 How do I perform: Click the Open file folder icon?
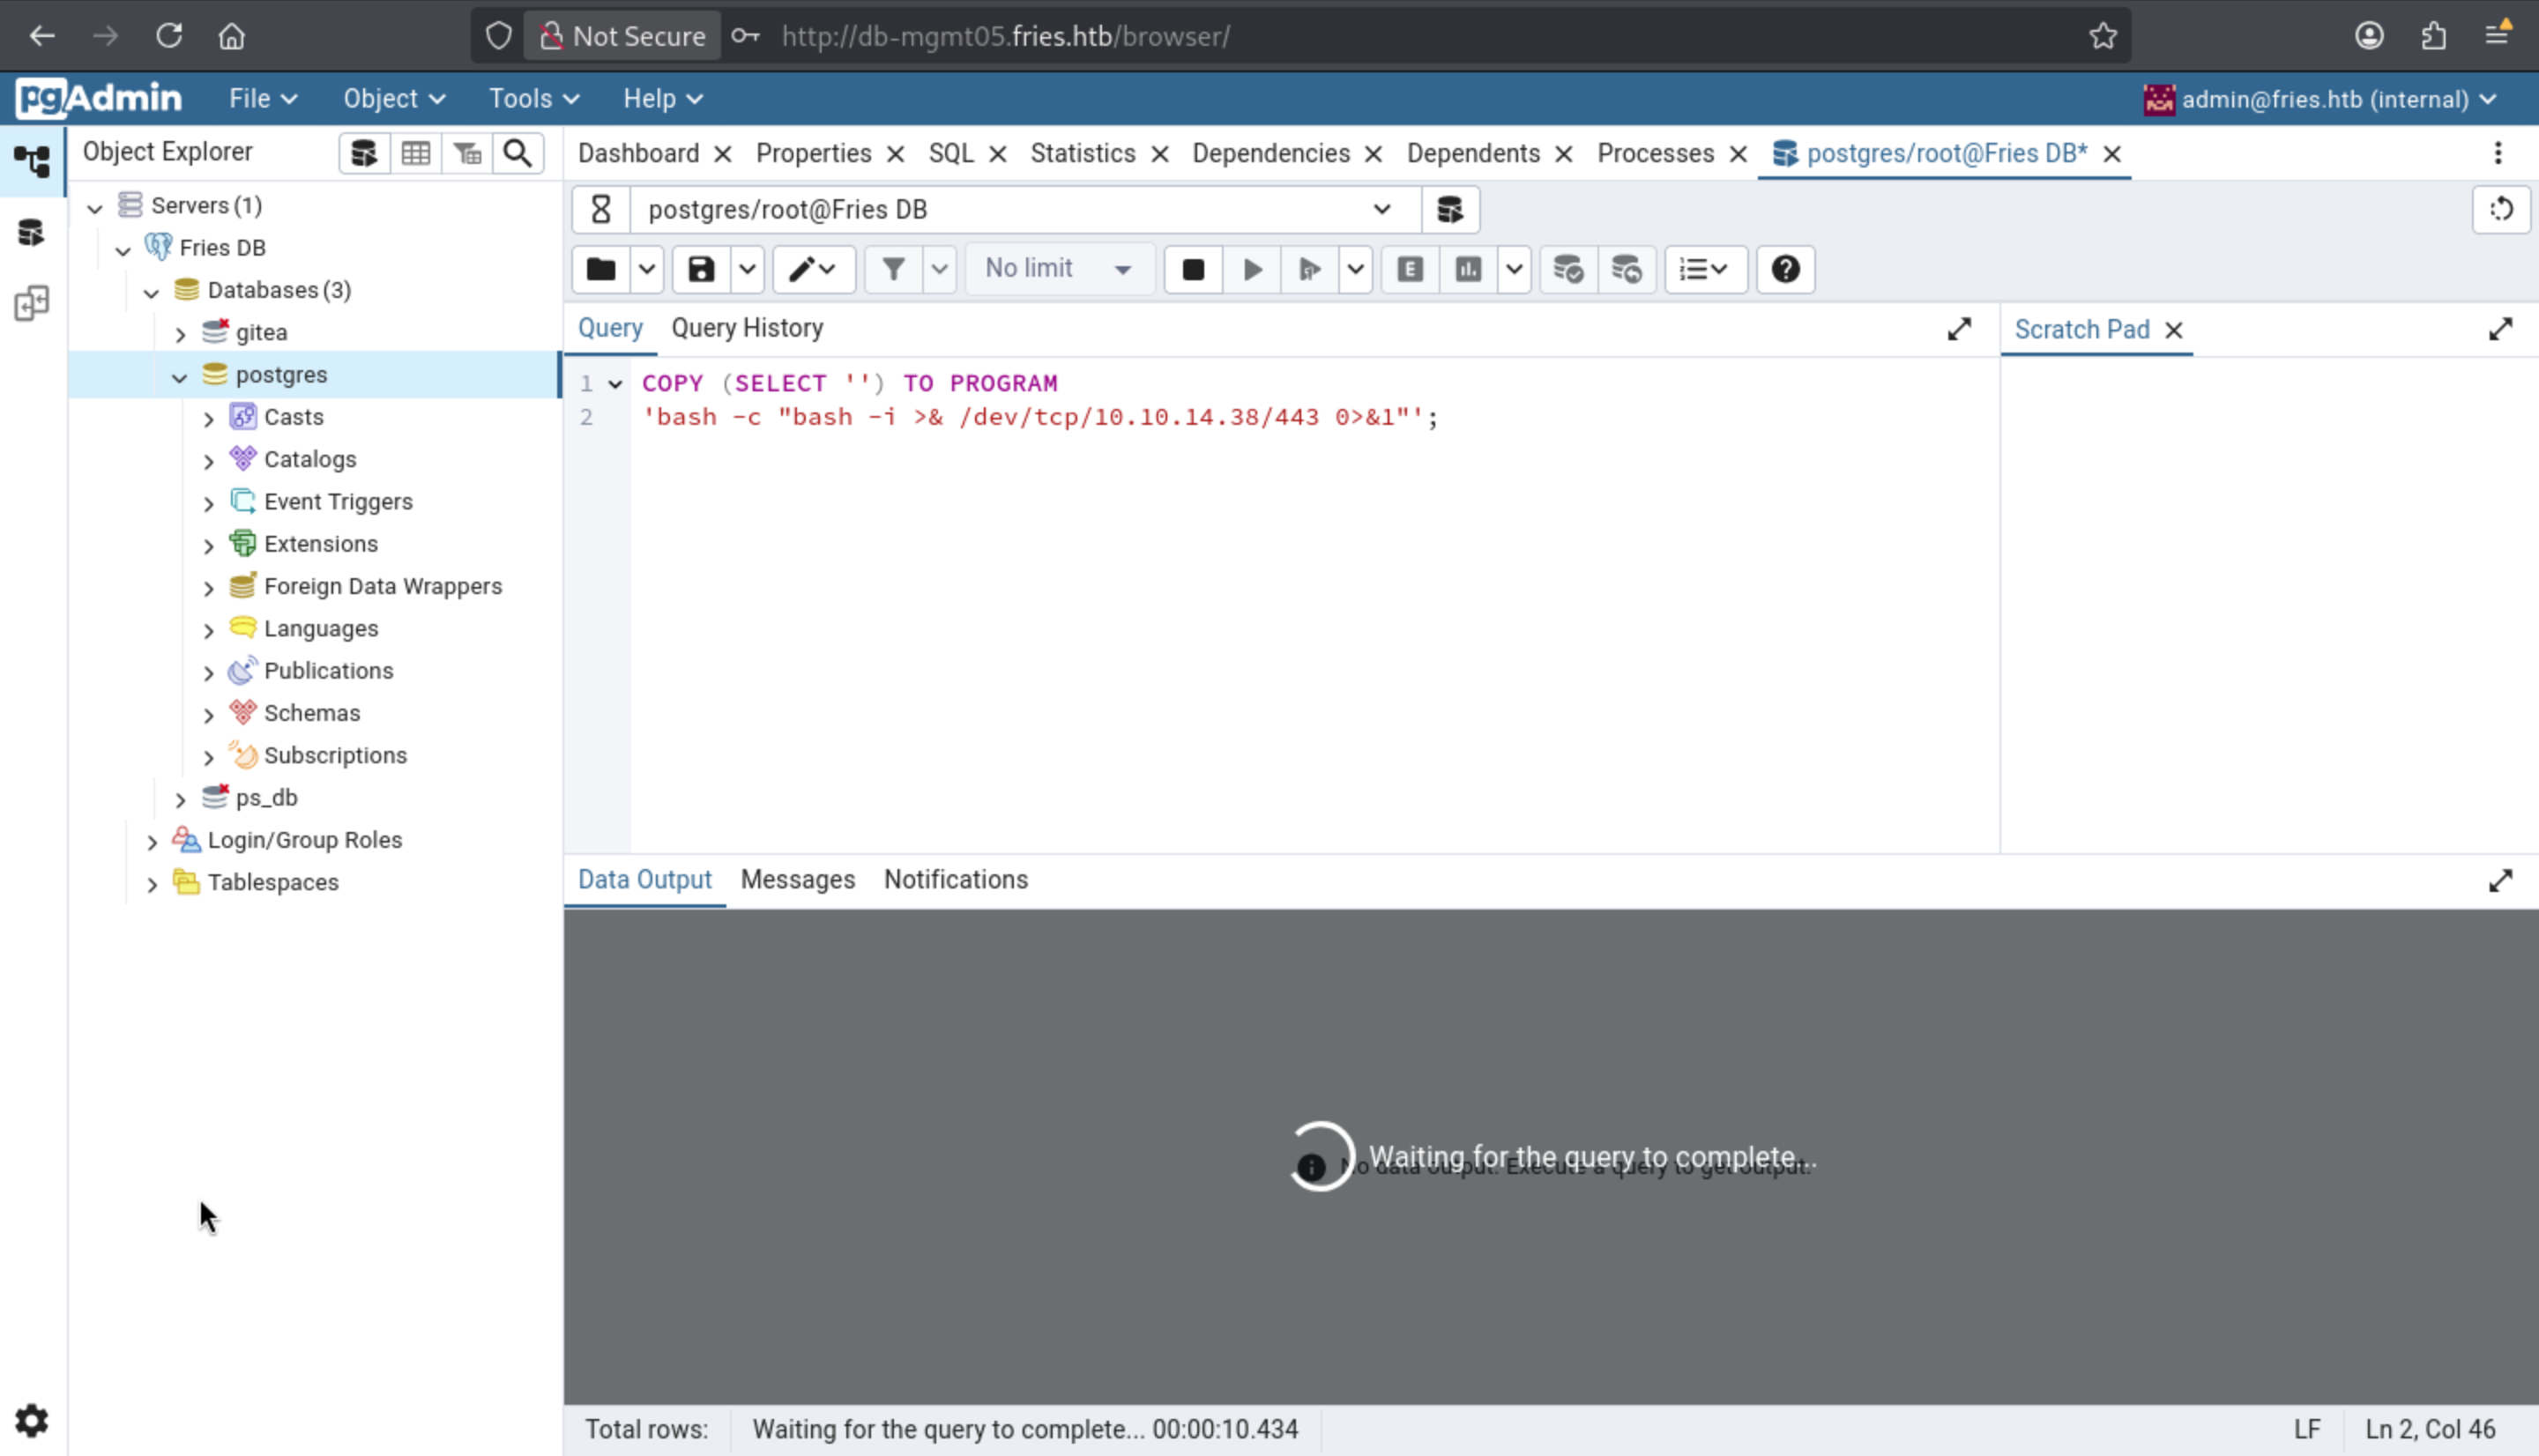pyautogui.click(x=601, y=269)
